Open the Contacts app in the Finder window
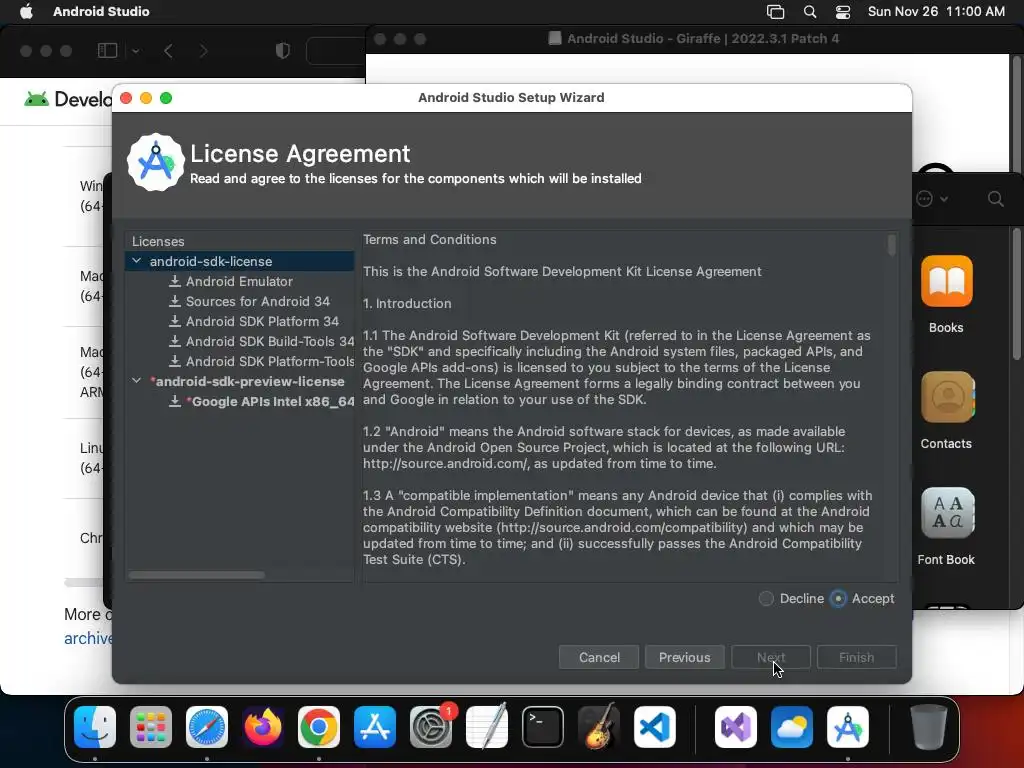 click(947, 397)
